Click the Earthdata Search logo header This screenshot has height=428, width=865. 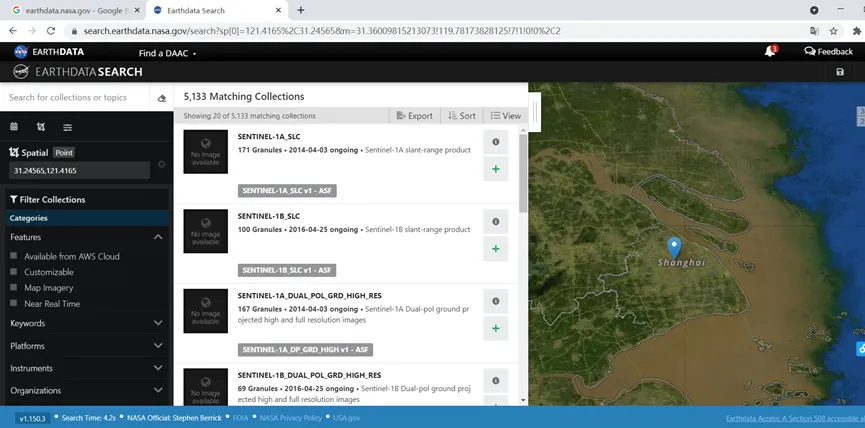point(78,72)
